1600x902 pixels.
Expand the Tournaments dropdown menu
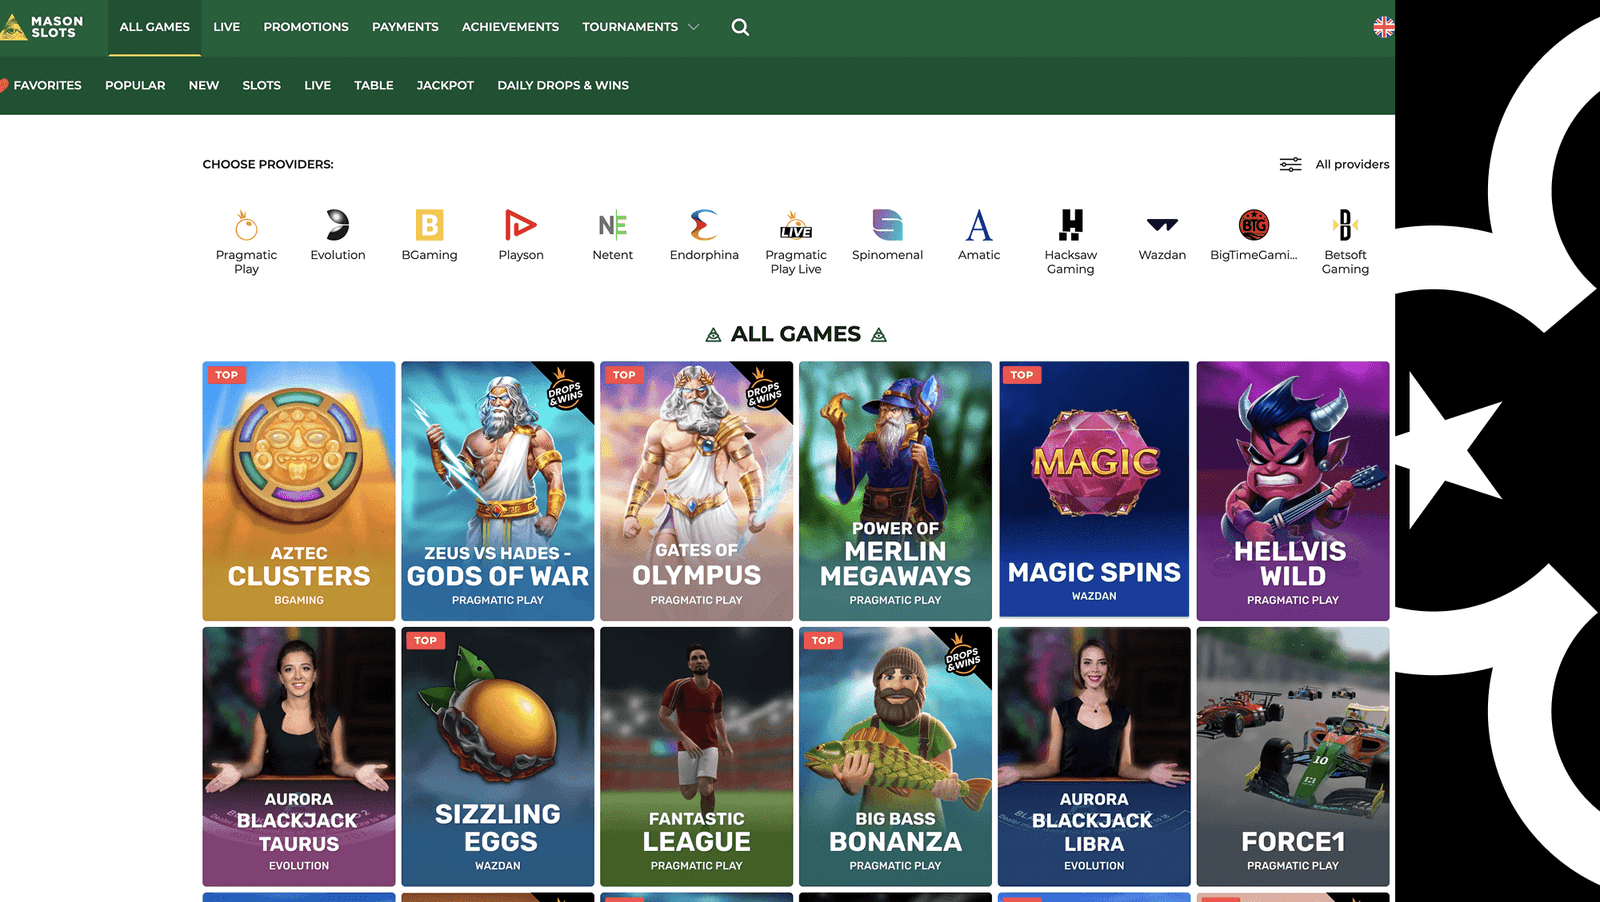(640, 27)
